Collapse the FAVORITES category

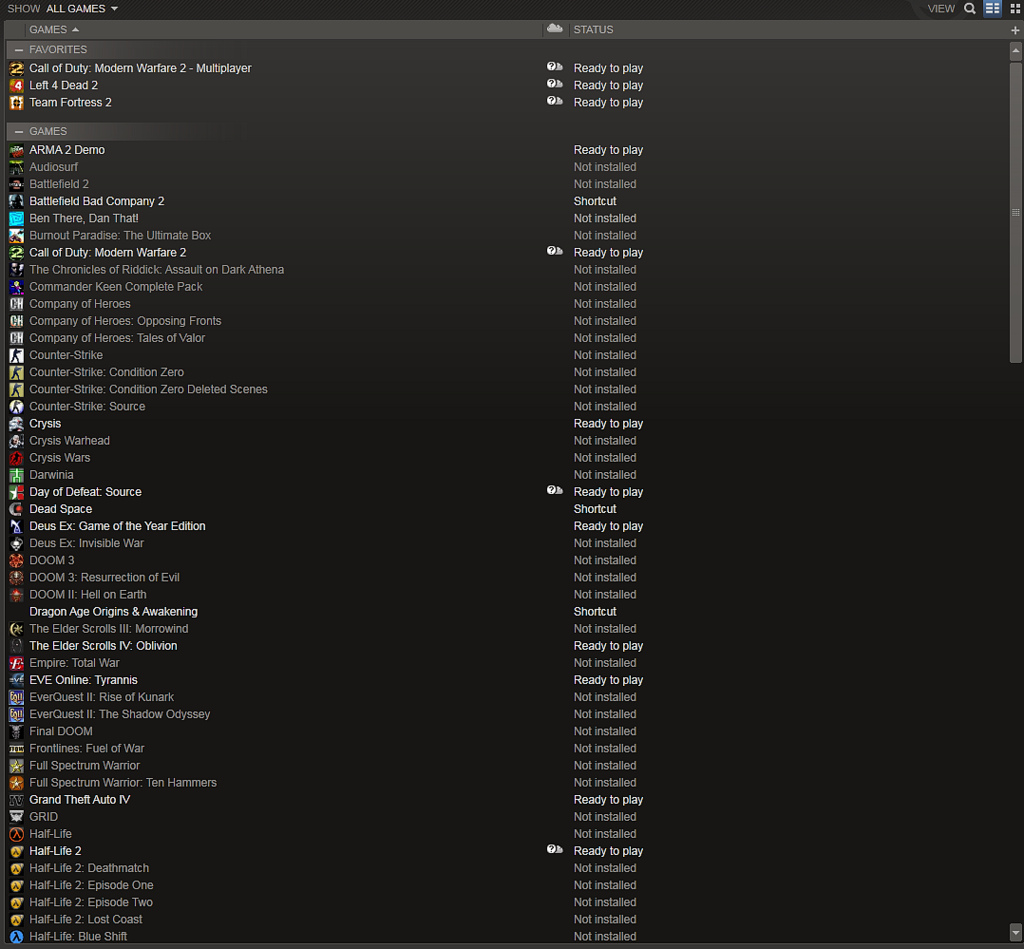[x=18, y=50]
